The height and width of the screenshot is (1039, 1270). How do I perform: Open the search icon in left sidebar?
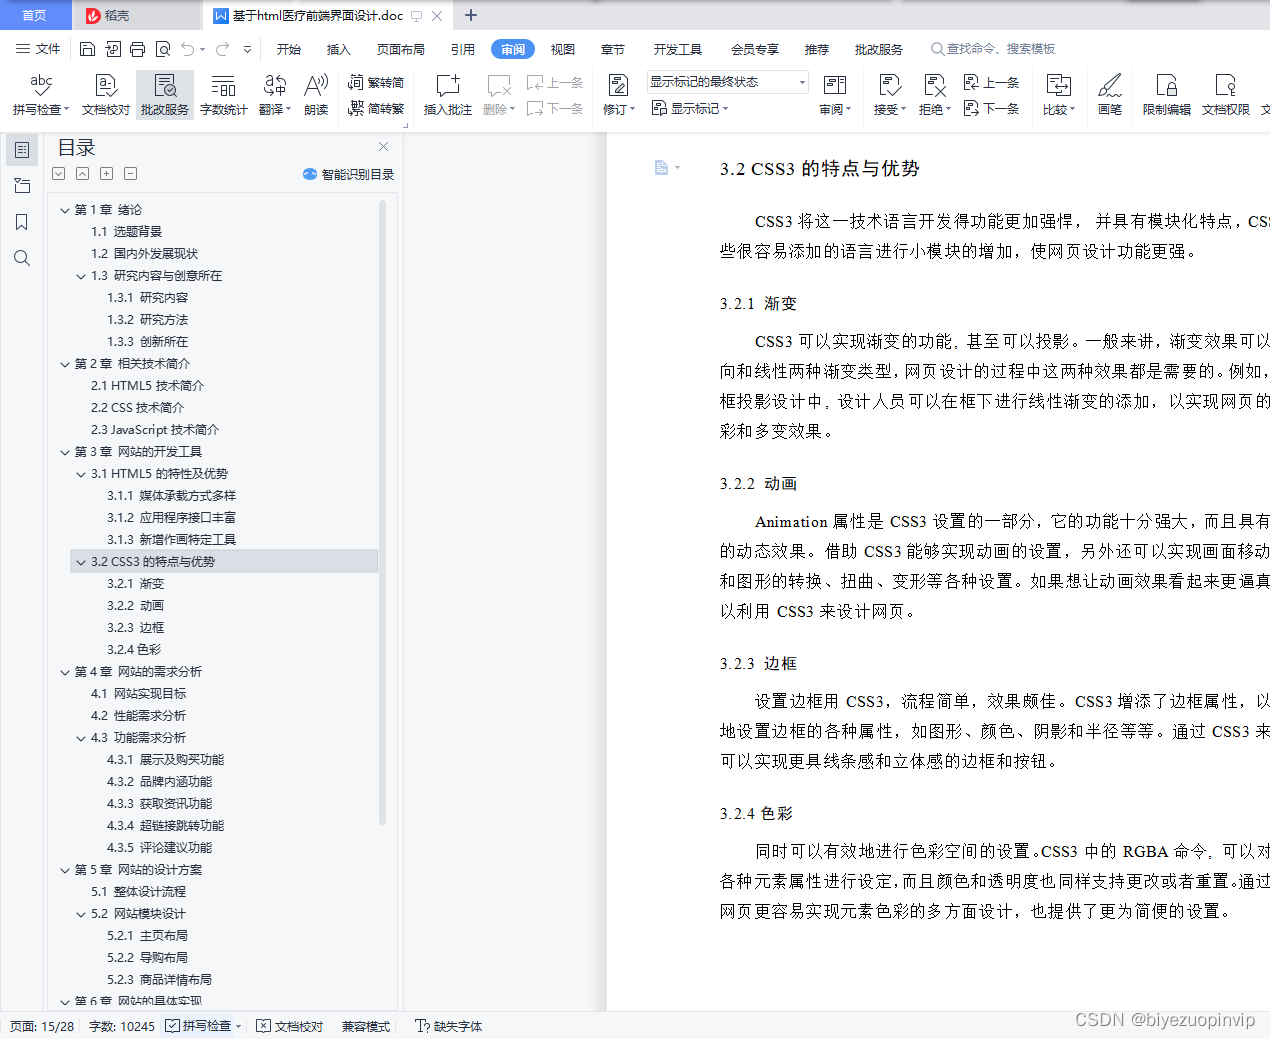(22, 258)
